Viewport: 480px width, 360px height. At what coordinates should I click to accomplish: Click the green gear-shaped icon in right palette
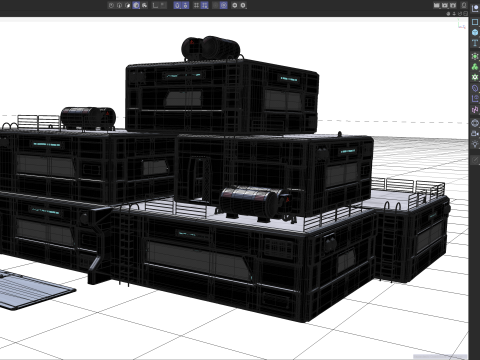[475, 77]
